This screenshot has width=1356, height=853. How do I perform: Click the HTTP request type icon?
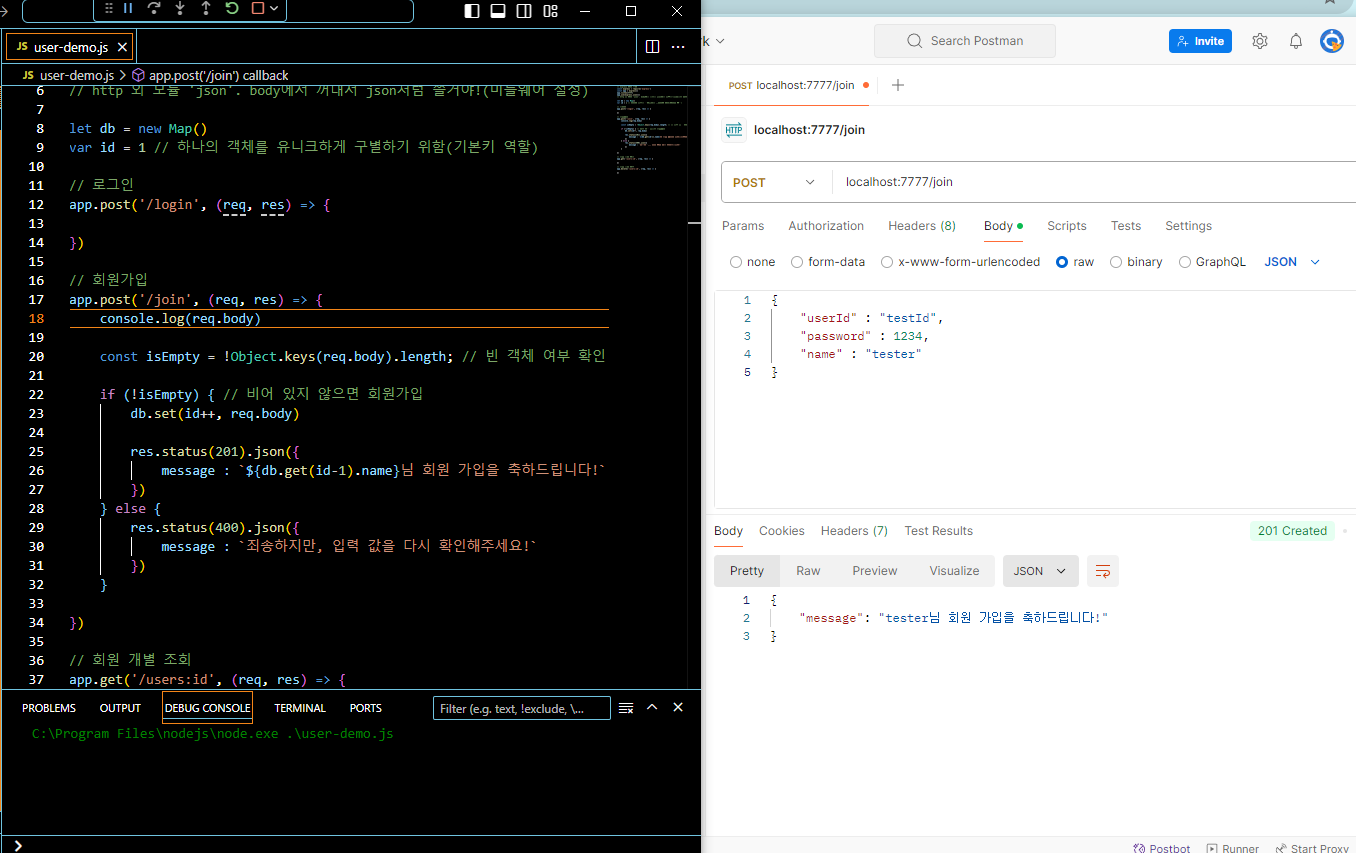(734, 130)
